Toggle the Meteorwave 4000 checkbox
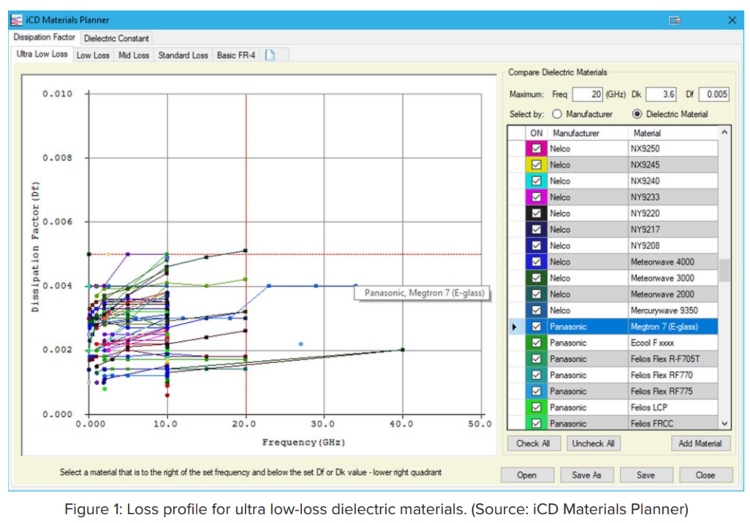The width and height of the screenshot is (750, 523). coord(536,262)
